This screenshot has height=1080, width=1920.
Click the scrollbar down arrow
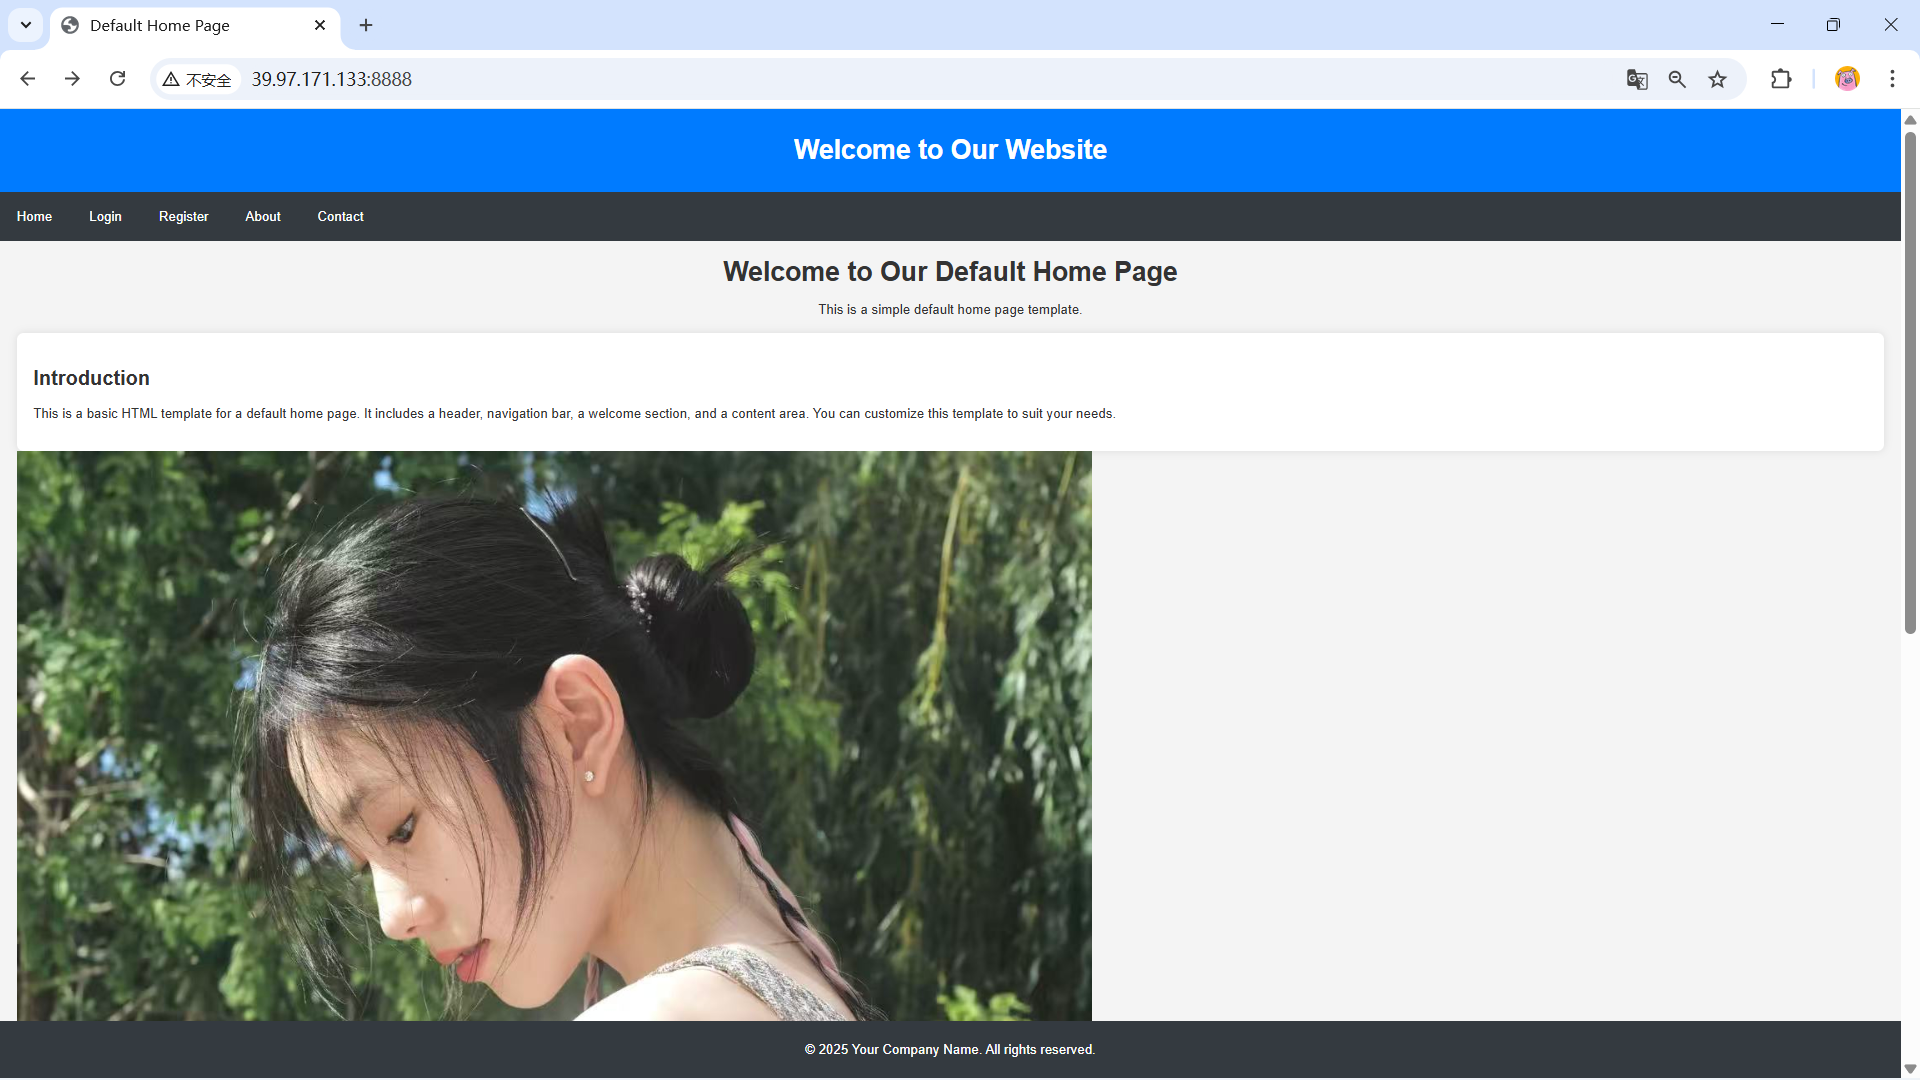point(1910,1069)
